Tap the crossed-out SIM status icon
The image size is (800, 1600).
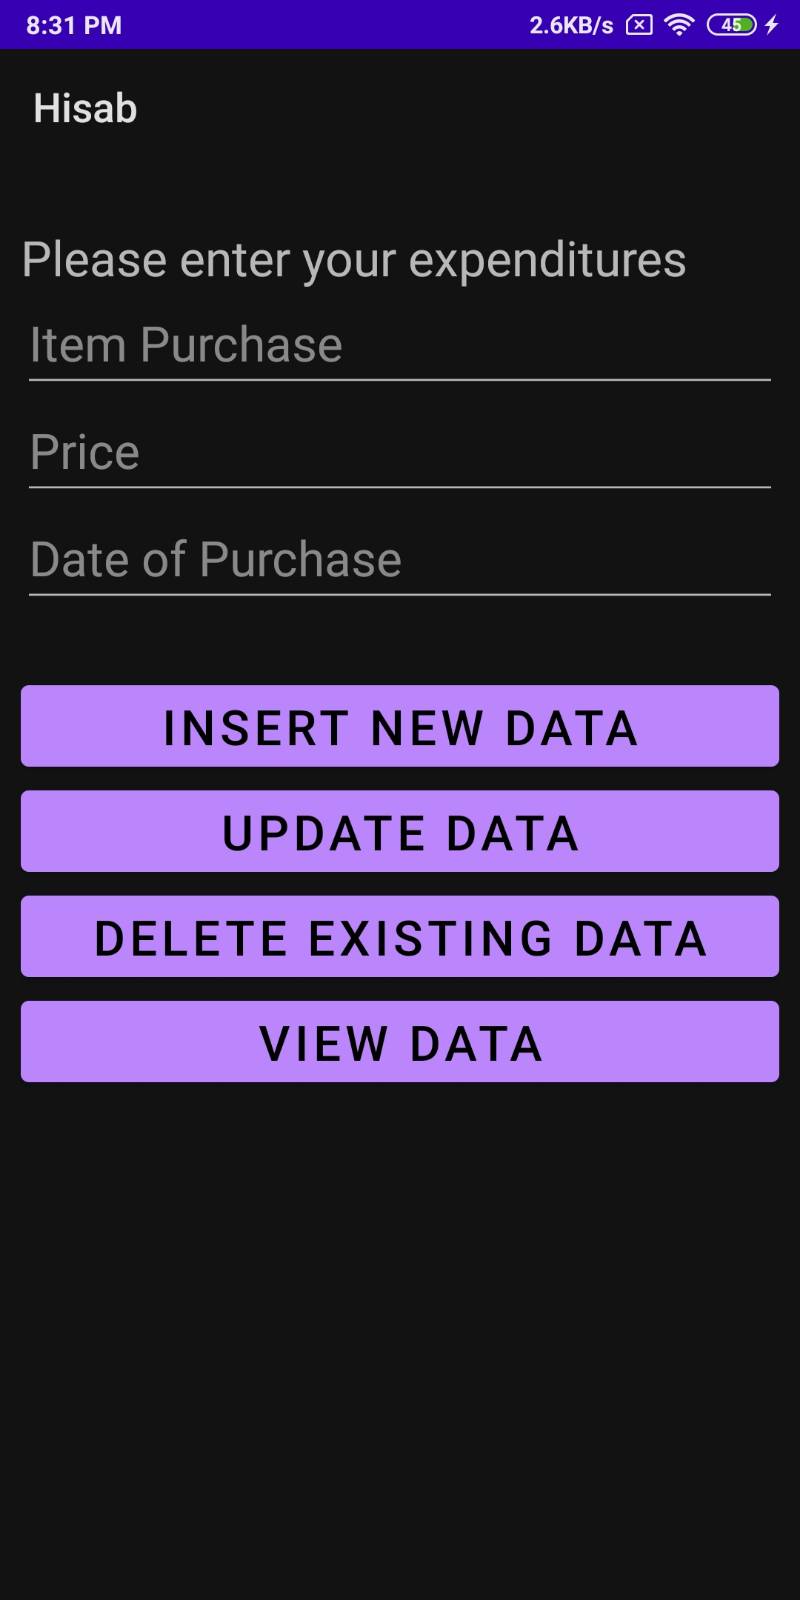(639, 25)
